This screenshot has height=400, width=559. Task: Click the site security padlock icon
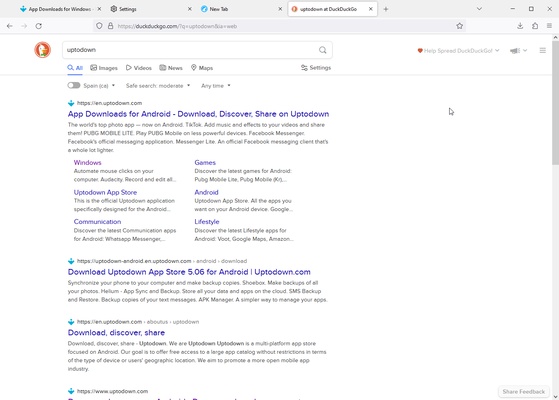click(x=111, y=26)
